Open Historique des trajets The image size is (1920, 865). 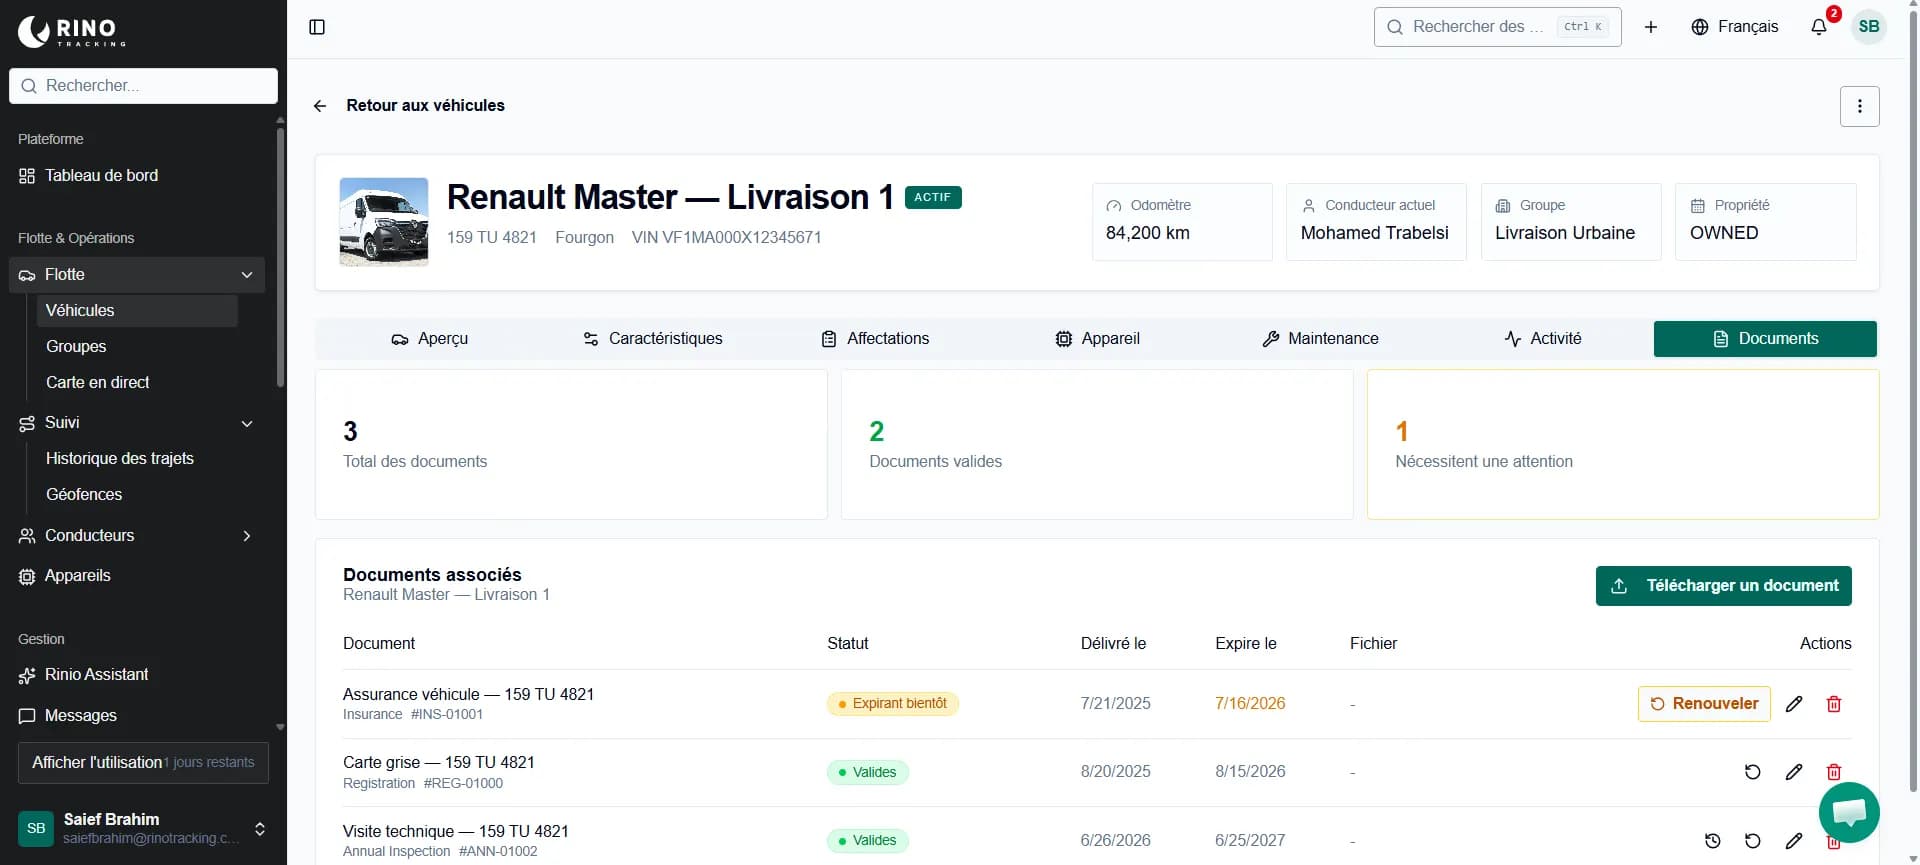click(x=137, y=459)
